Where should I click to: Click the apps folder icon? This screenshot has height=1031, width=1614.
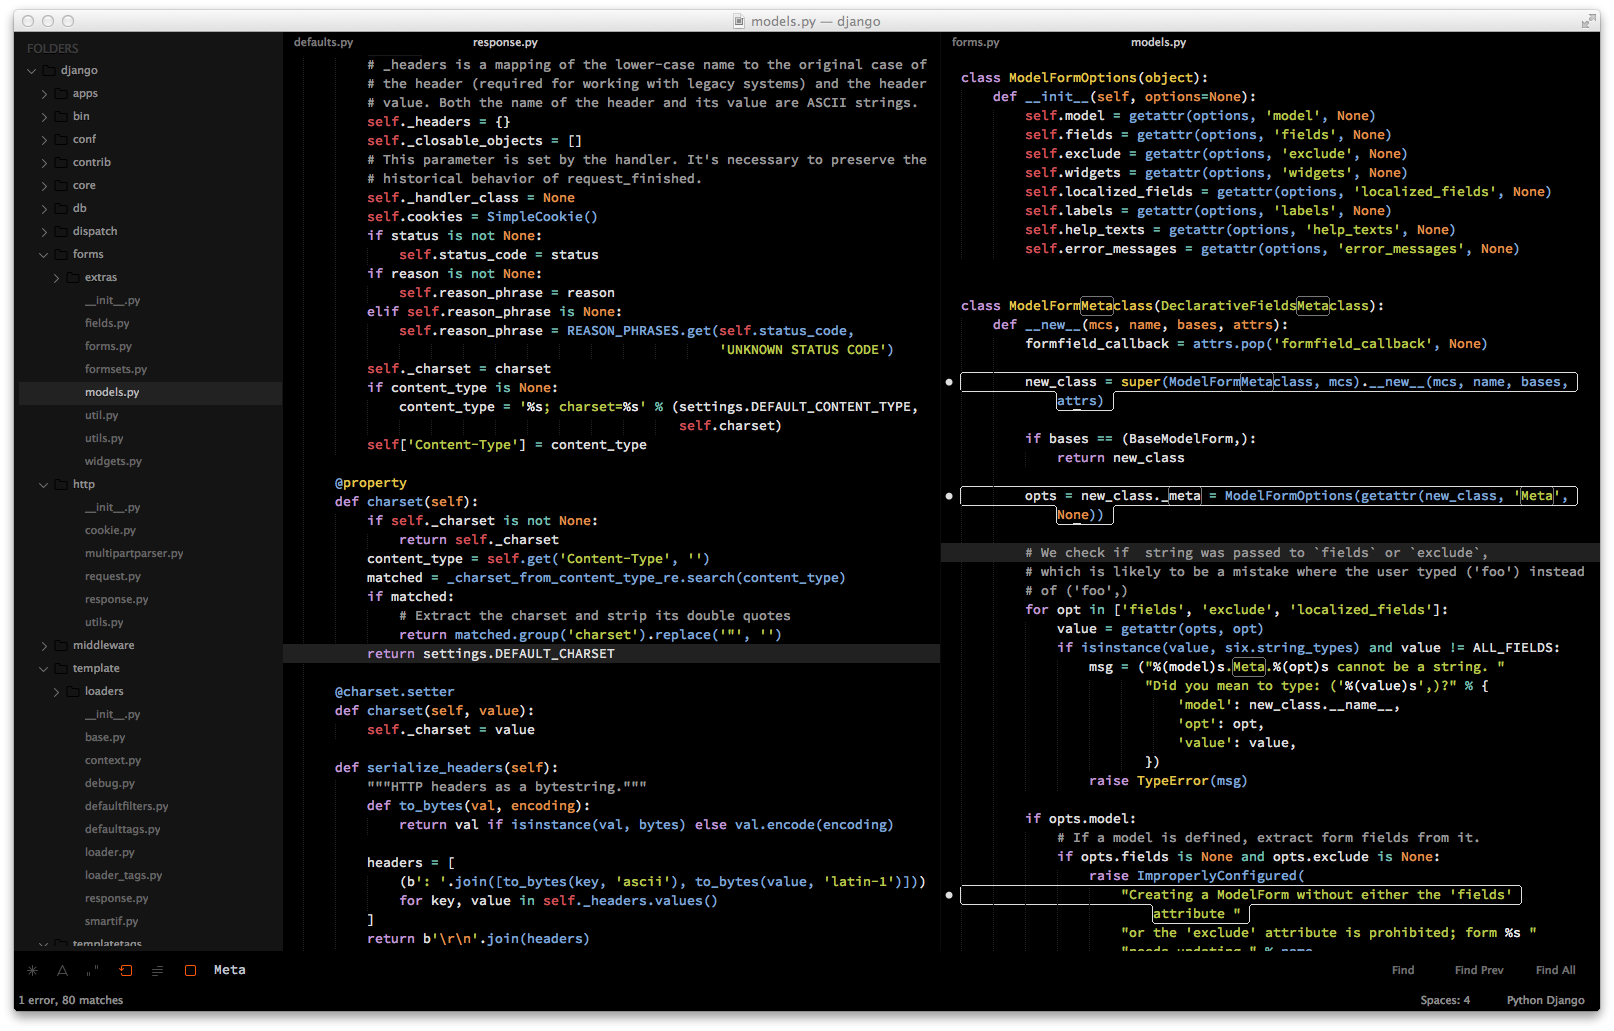(61, 93)
